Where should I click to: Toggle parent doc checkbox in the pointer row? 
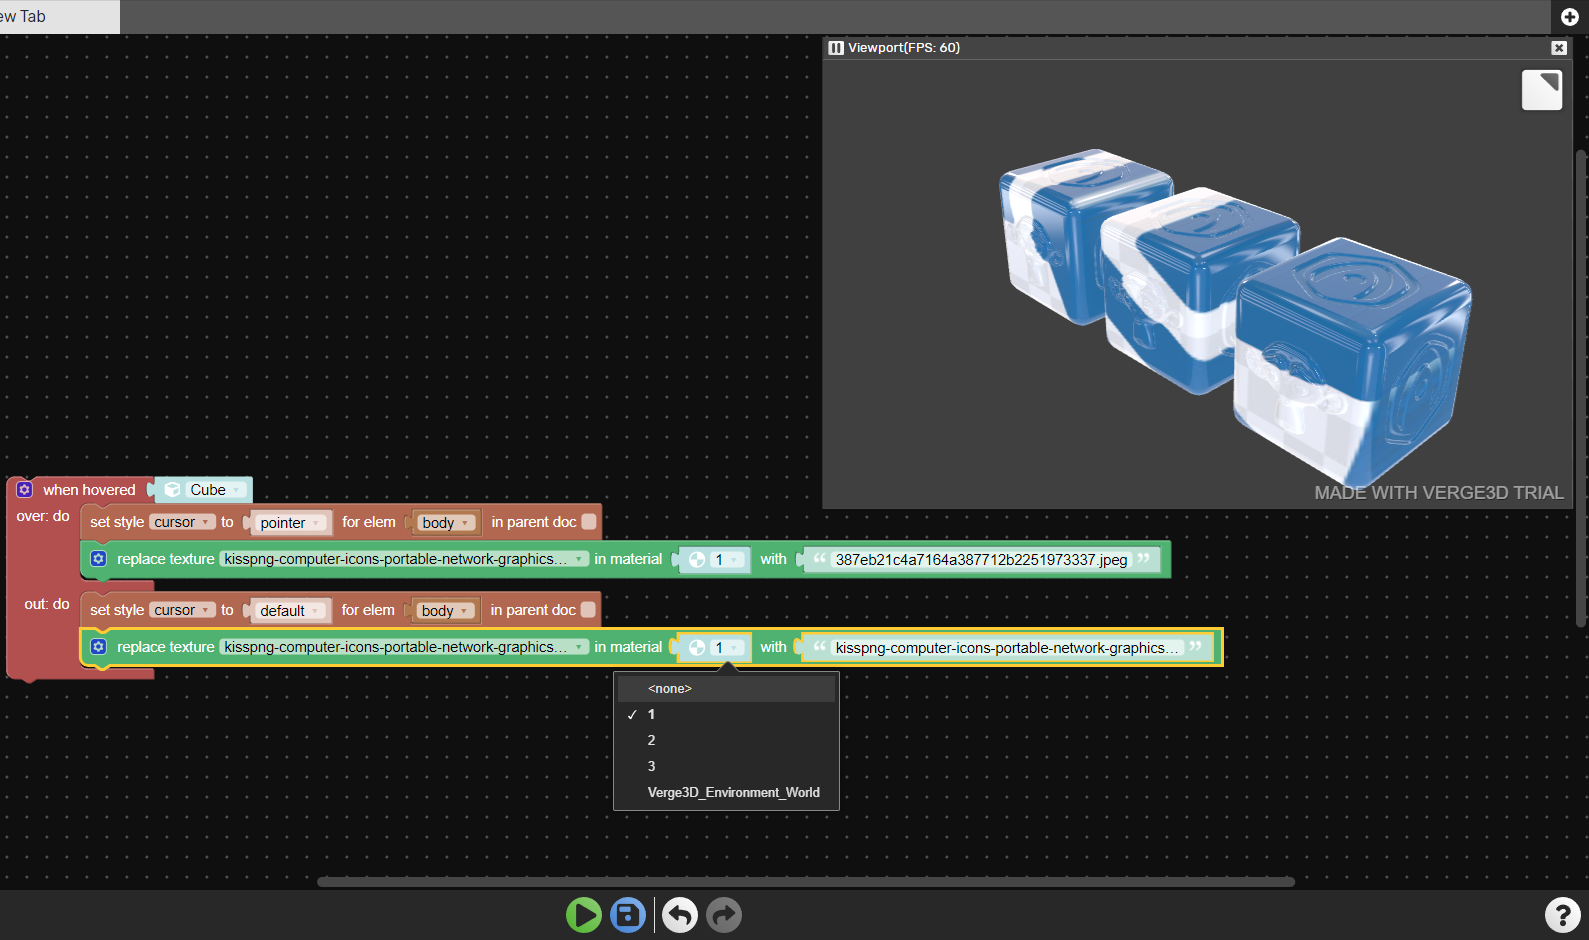[589, 522]
